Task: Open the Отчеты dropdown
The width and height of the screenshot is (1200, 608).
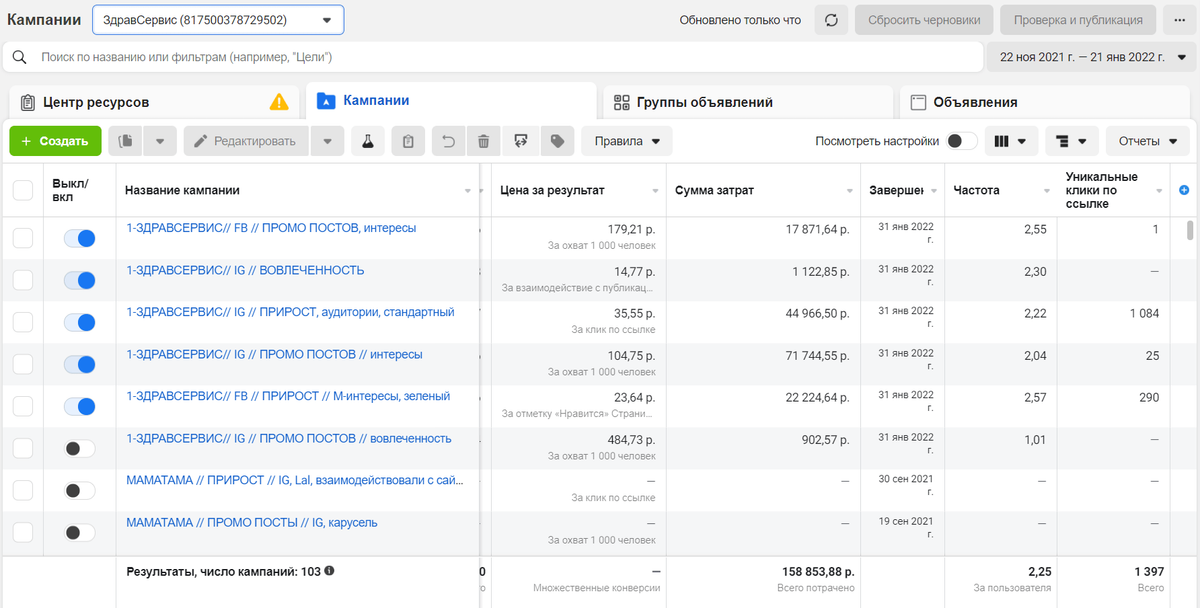Action: click(x=1148, y=141)
